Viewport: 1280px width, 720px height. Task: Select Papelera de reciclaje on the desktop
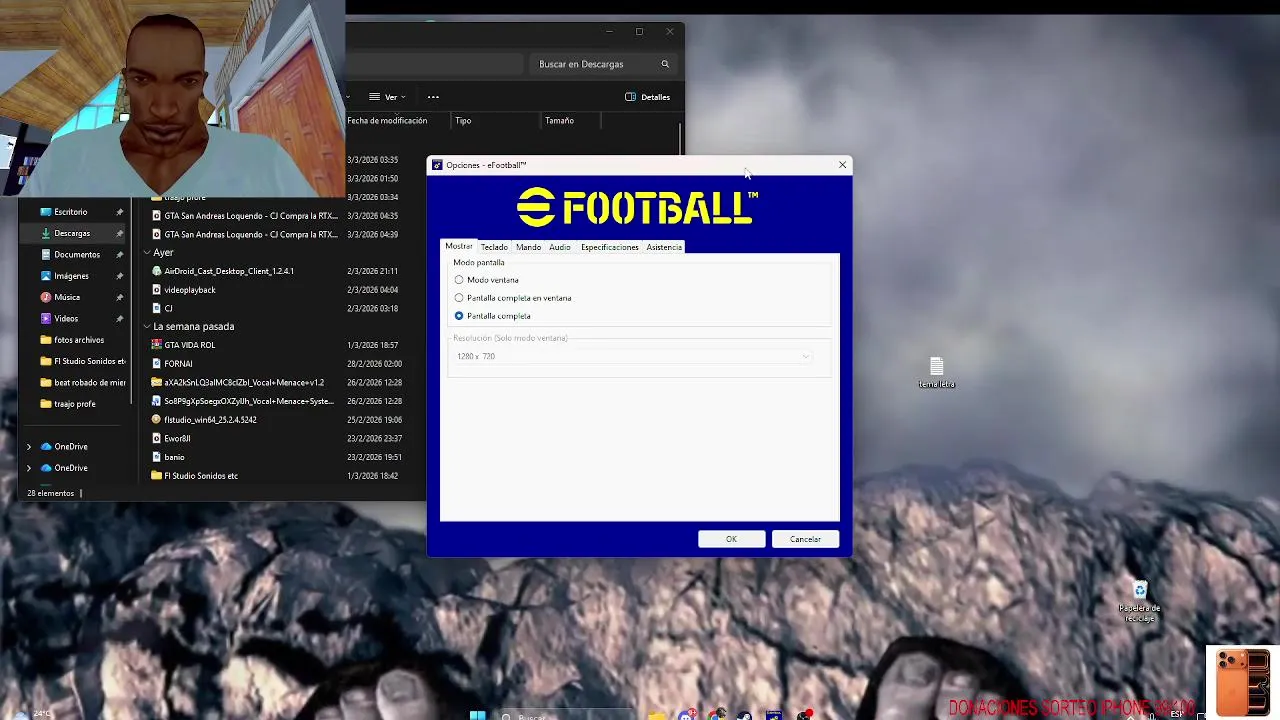pos(1139,601)
